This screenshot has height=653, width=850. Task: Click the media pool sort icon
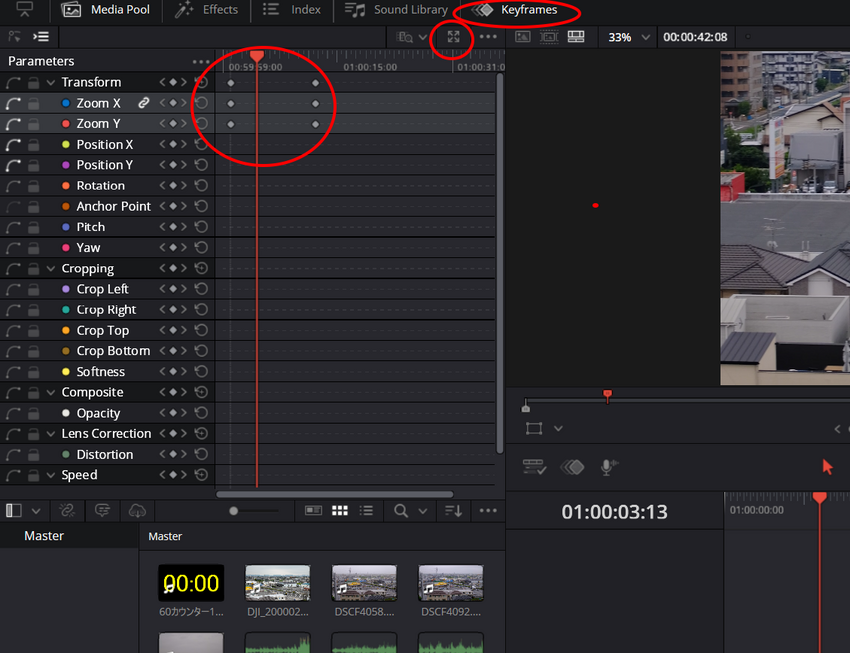(453, 511)
